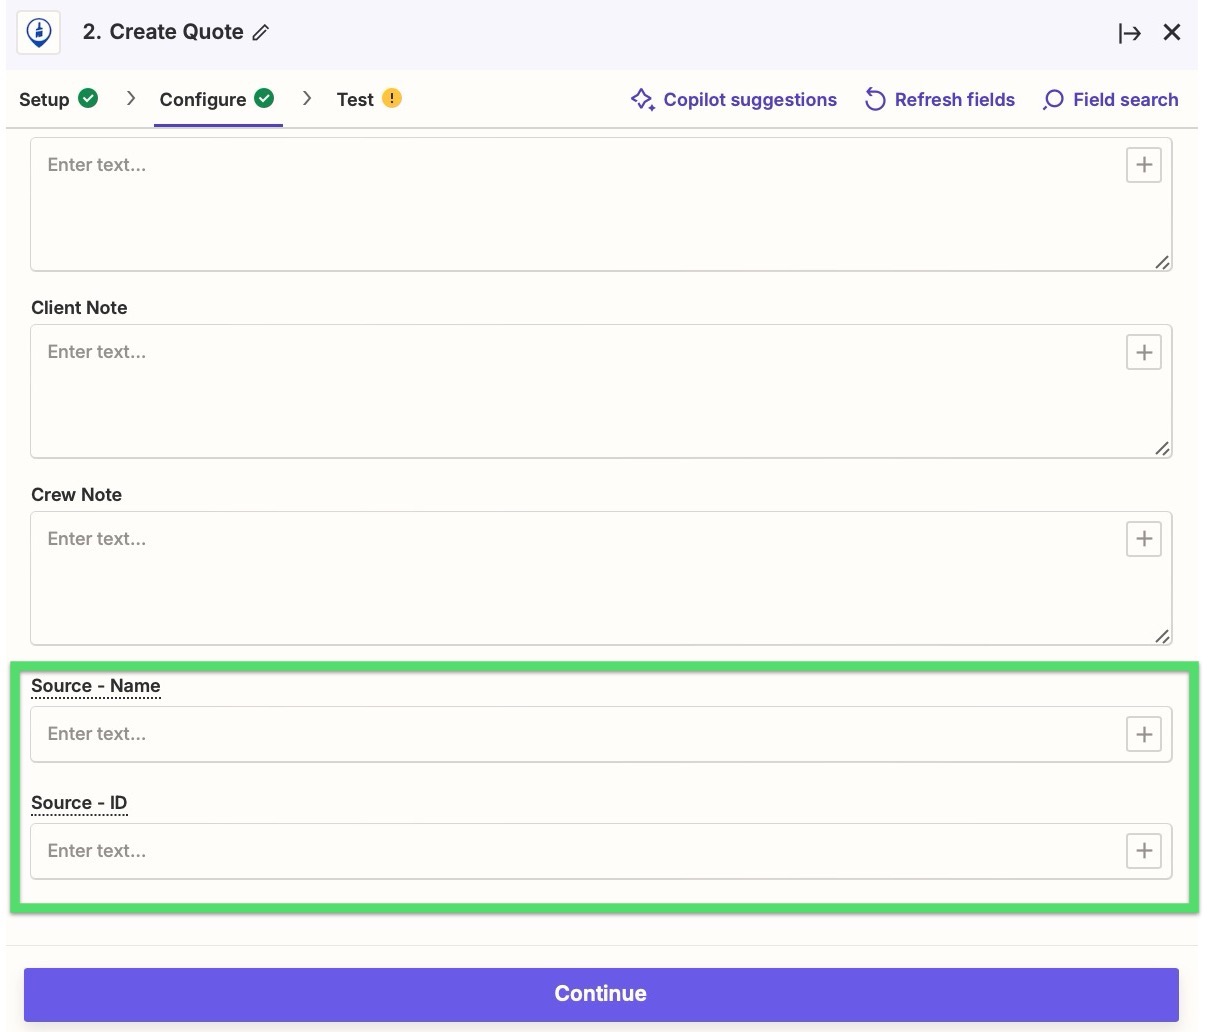Close the Create Quote panel

tap(1172, 33)
